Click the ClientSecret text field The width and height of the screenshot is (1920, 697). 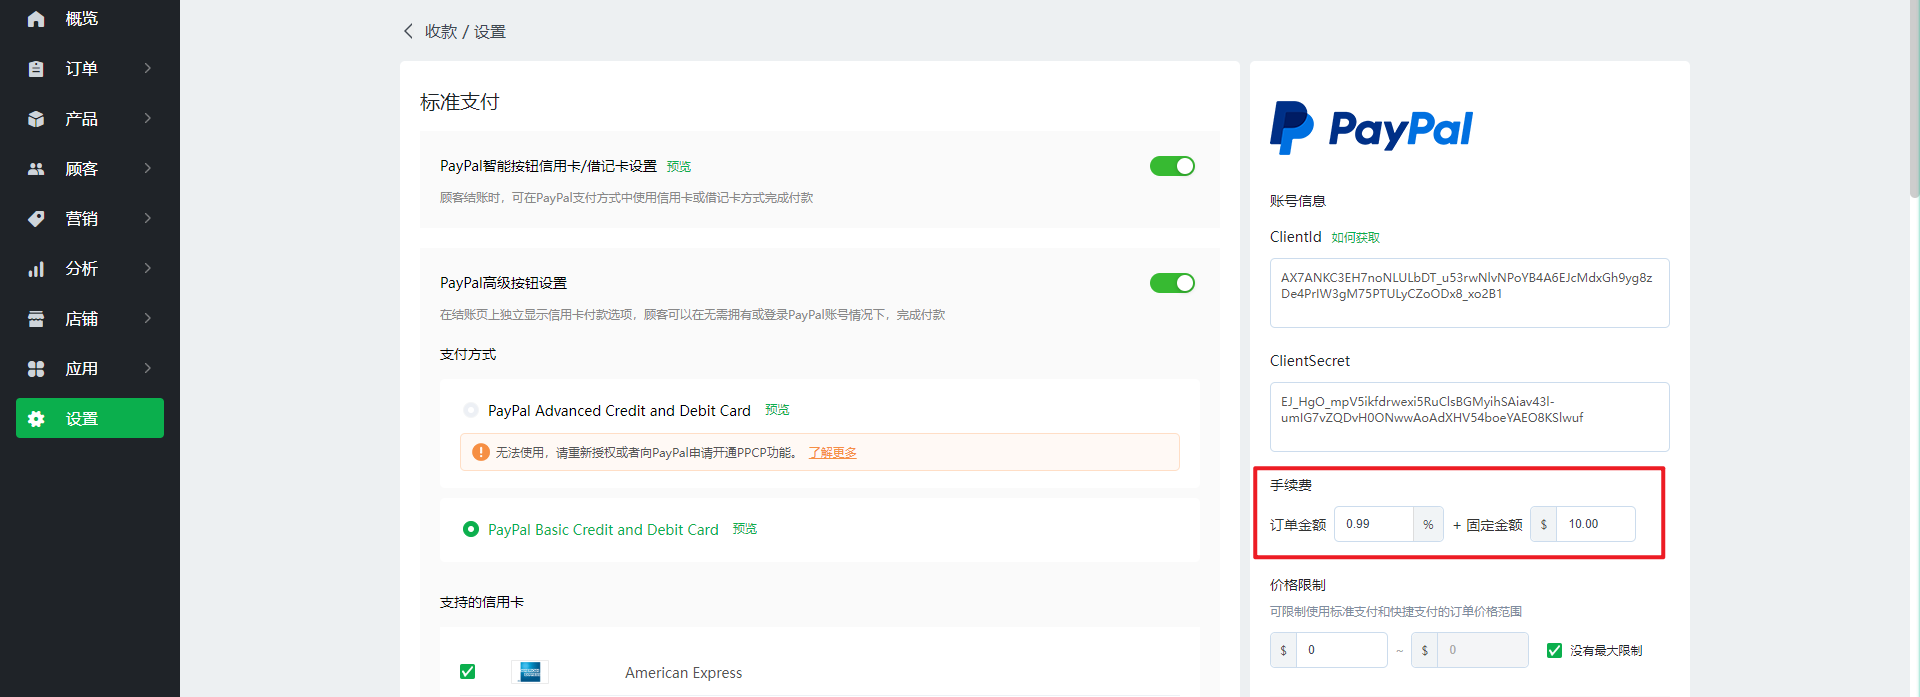click(x=1469, y=417)
